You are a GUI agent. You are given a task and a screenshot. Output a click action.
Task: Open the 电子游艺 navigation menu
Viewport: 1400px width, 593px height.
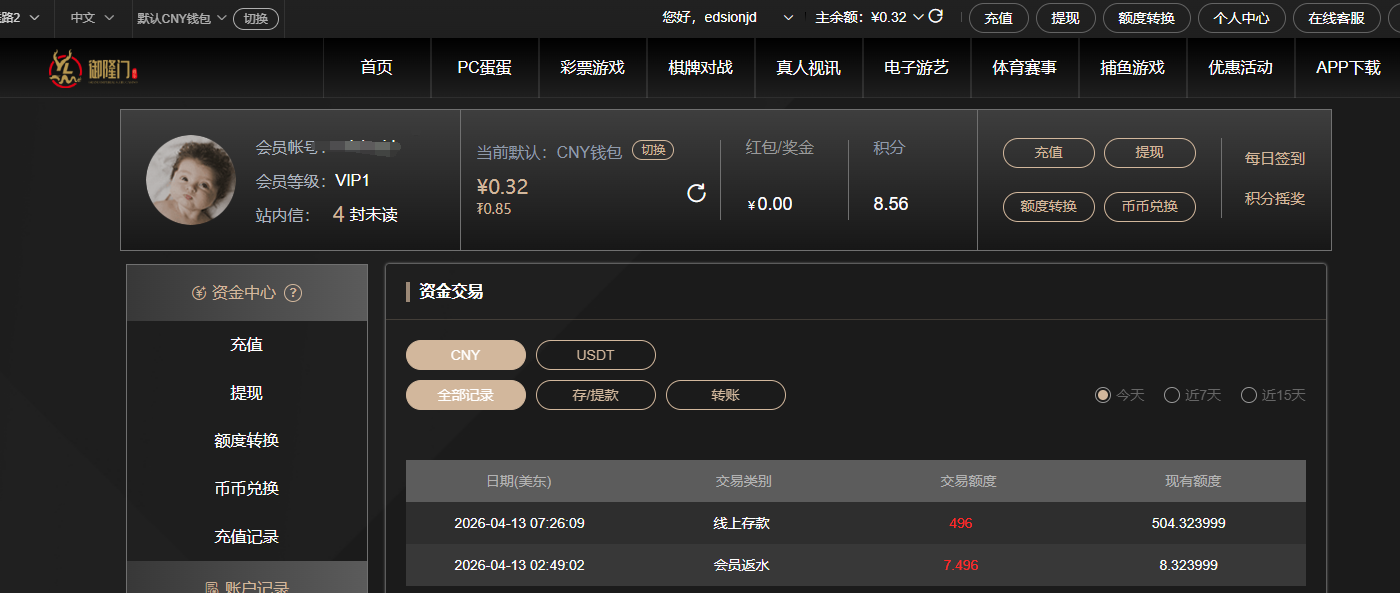pos(916,68)
